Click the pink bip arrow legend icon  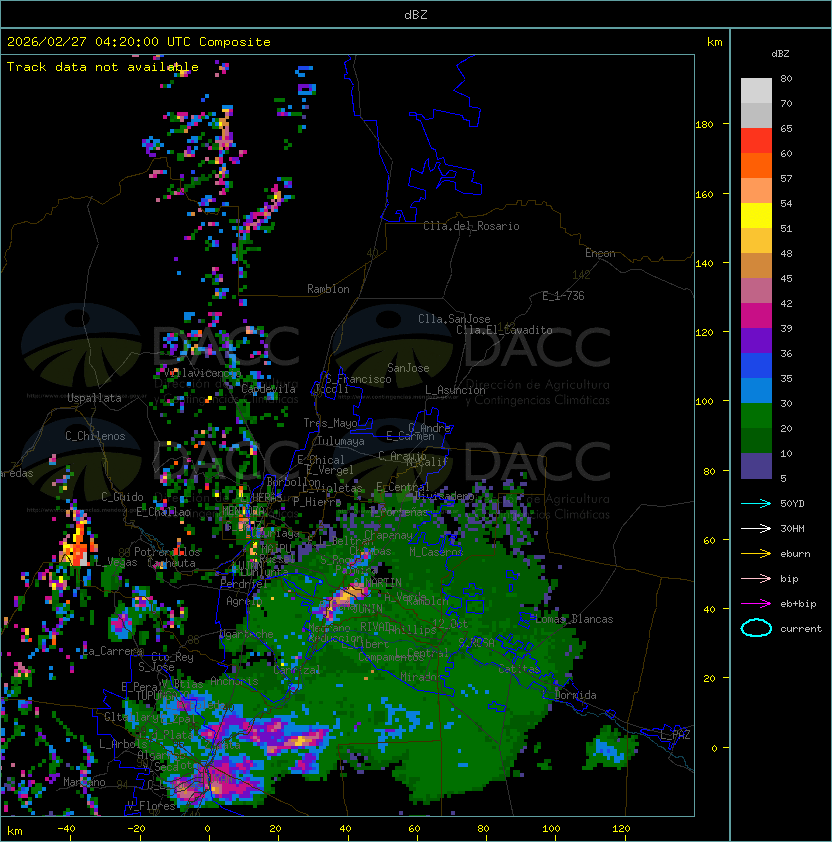click(756, 578)
